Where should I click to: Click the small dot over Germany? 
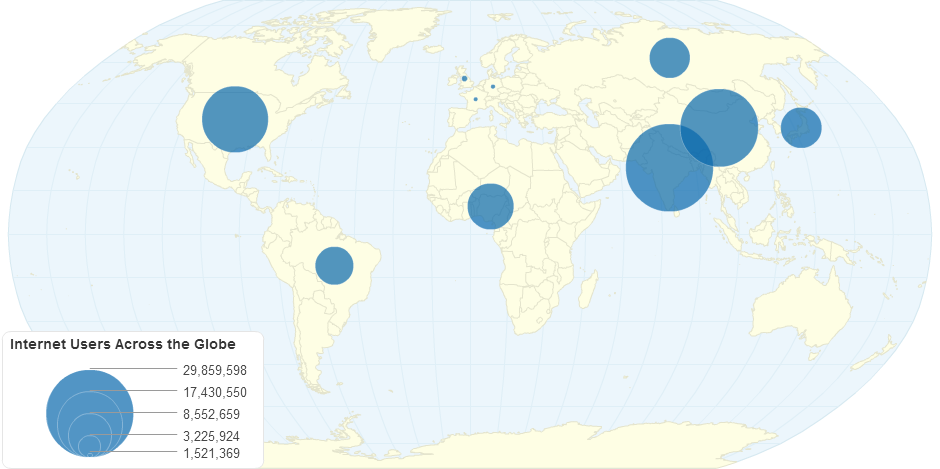(x=493, y=86)
